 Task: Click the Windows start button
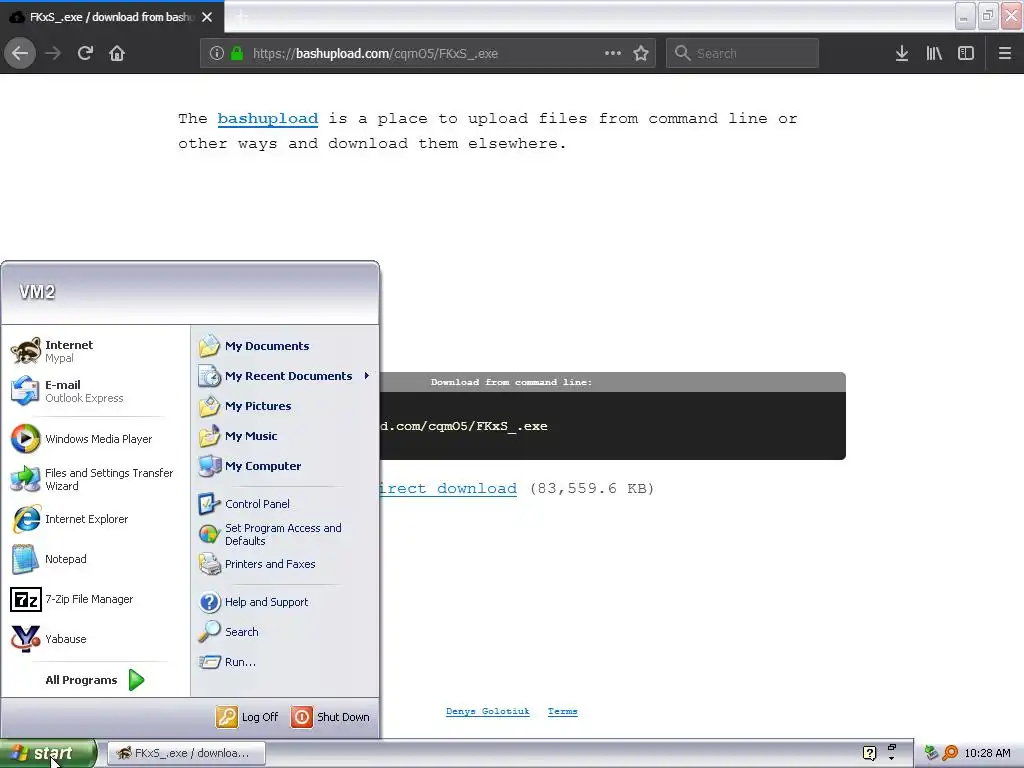(x=48, y=753)
